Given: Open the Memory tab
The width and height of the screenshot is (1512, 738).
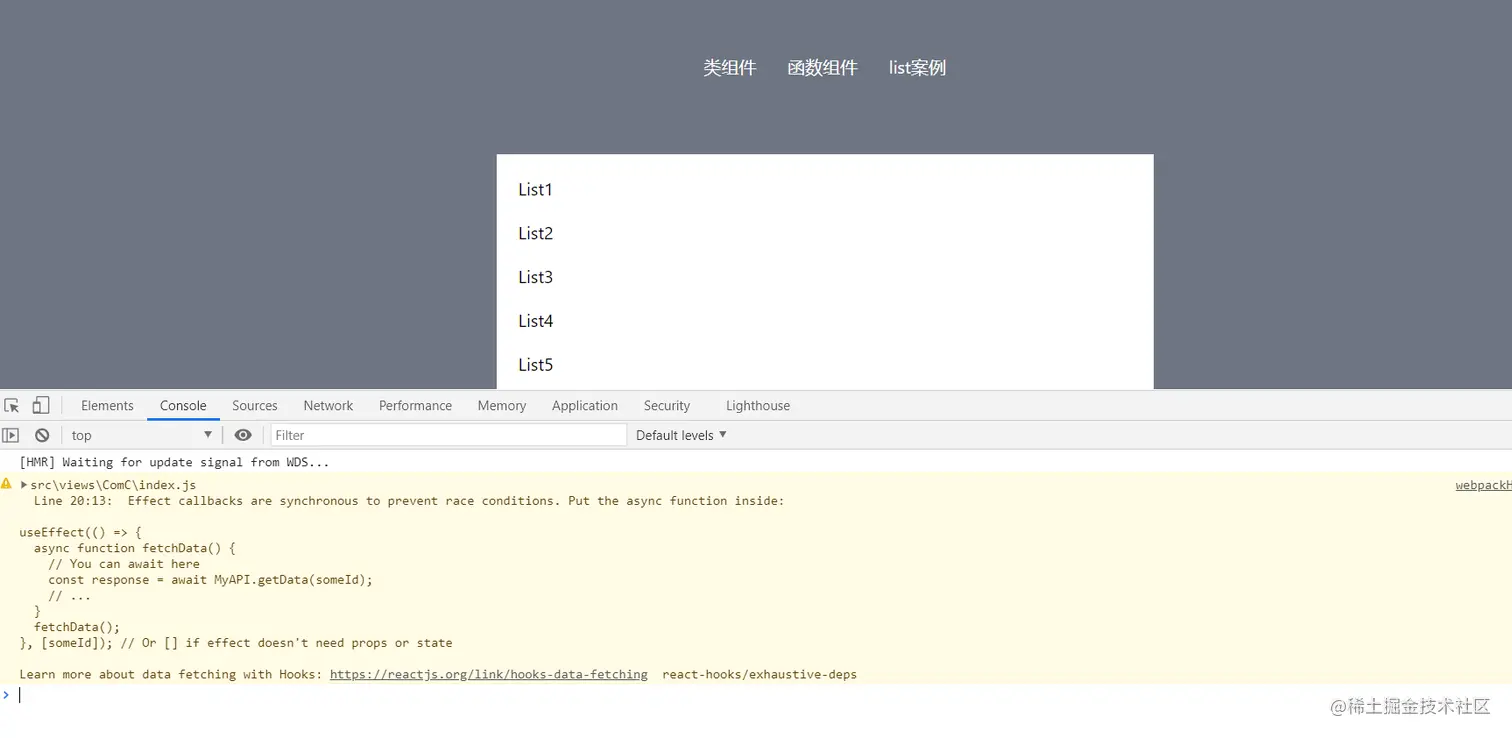Looking at the screenshot, I should [502, 405].
